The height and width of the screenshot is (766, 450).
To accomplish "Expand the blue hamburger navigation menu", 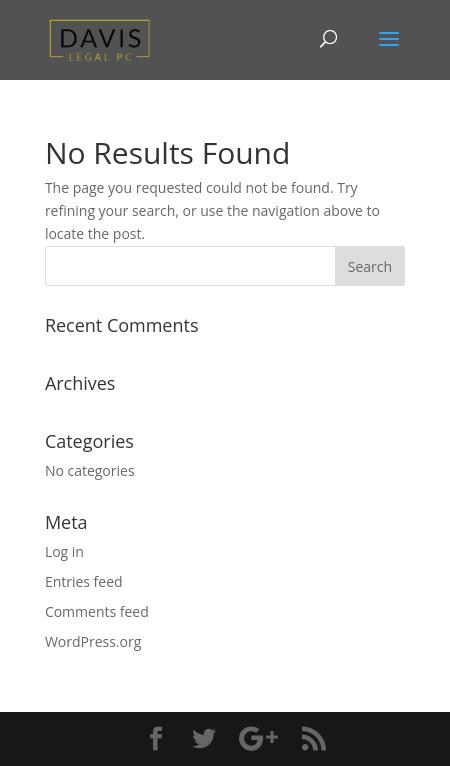I will pyautogui.click(x=389, y=39).
